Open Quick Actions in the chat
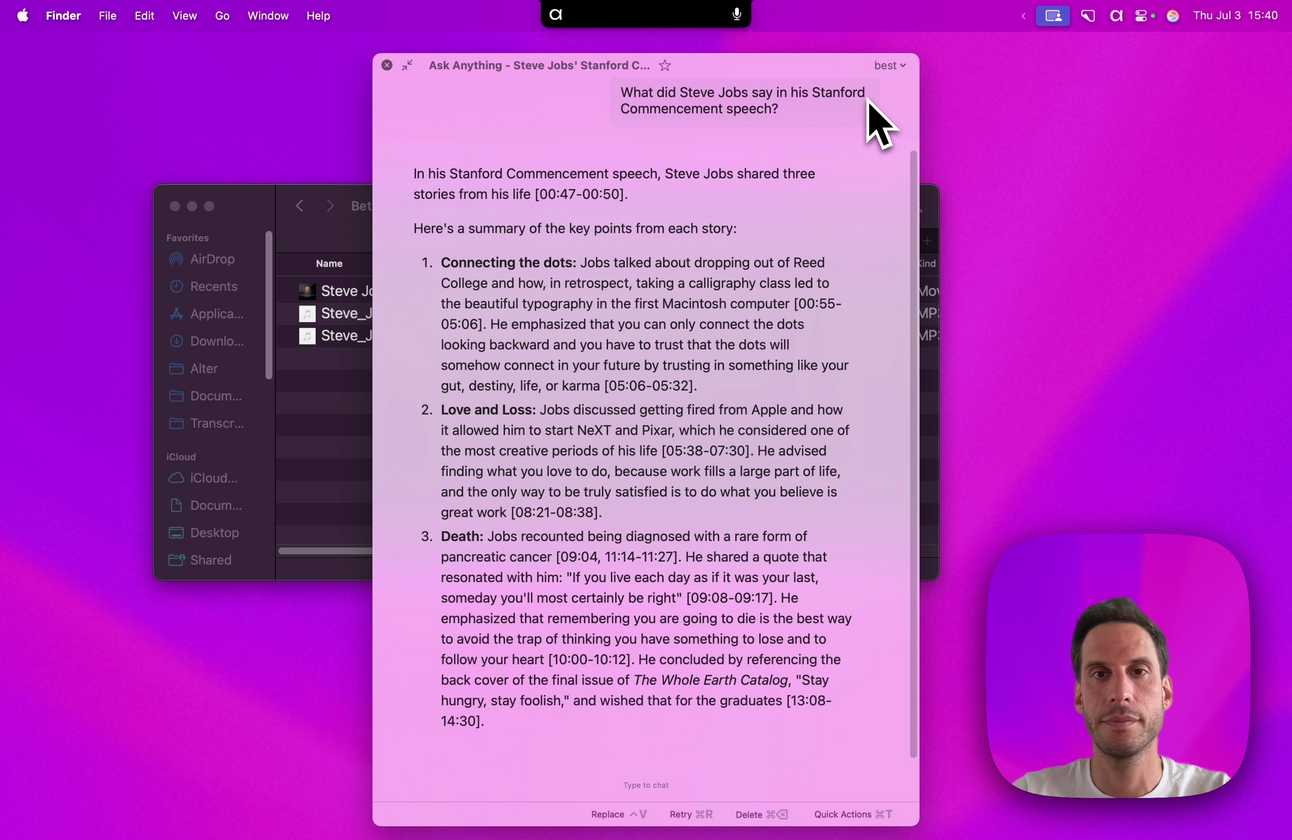 click(x=853, y=814)
